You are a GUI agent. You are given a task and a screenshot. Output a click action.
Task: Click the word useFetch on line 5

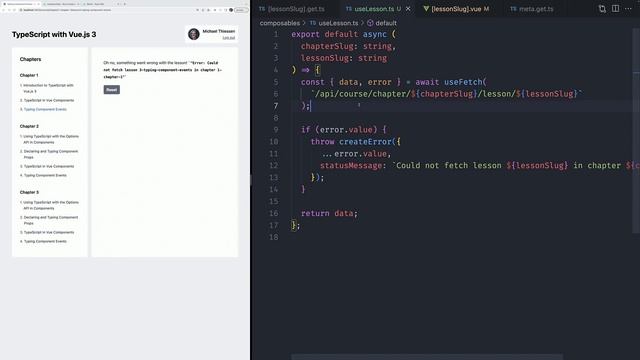click(x=463, y=82)
